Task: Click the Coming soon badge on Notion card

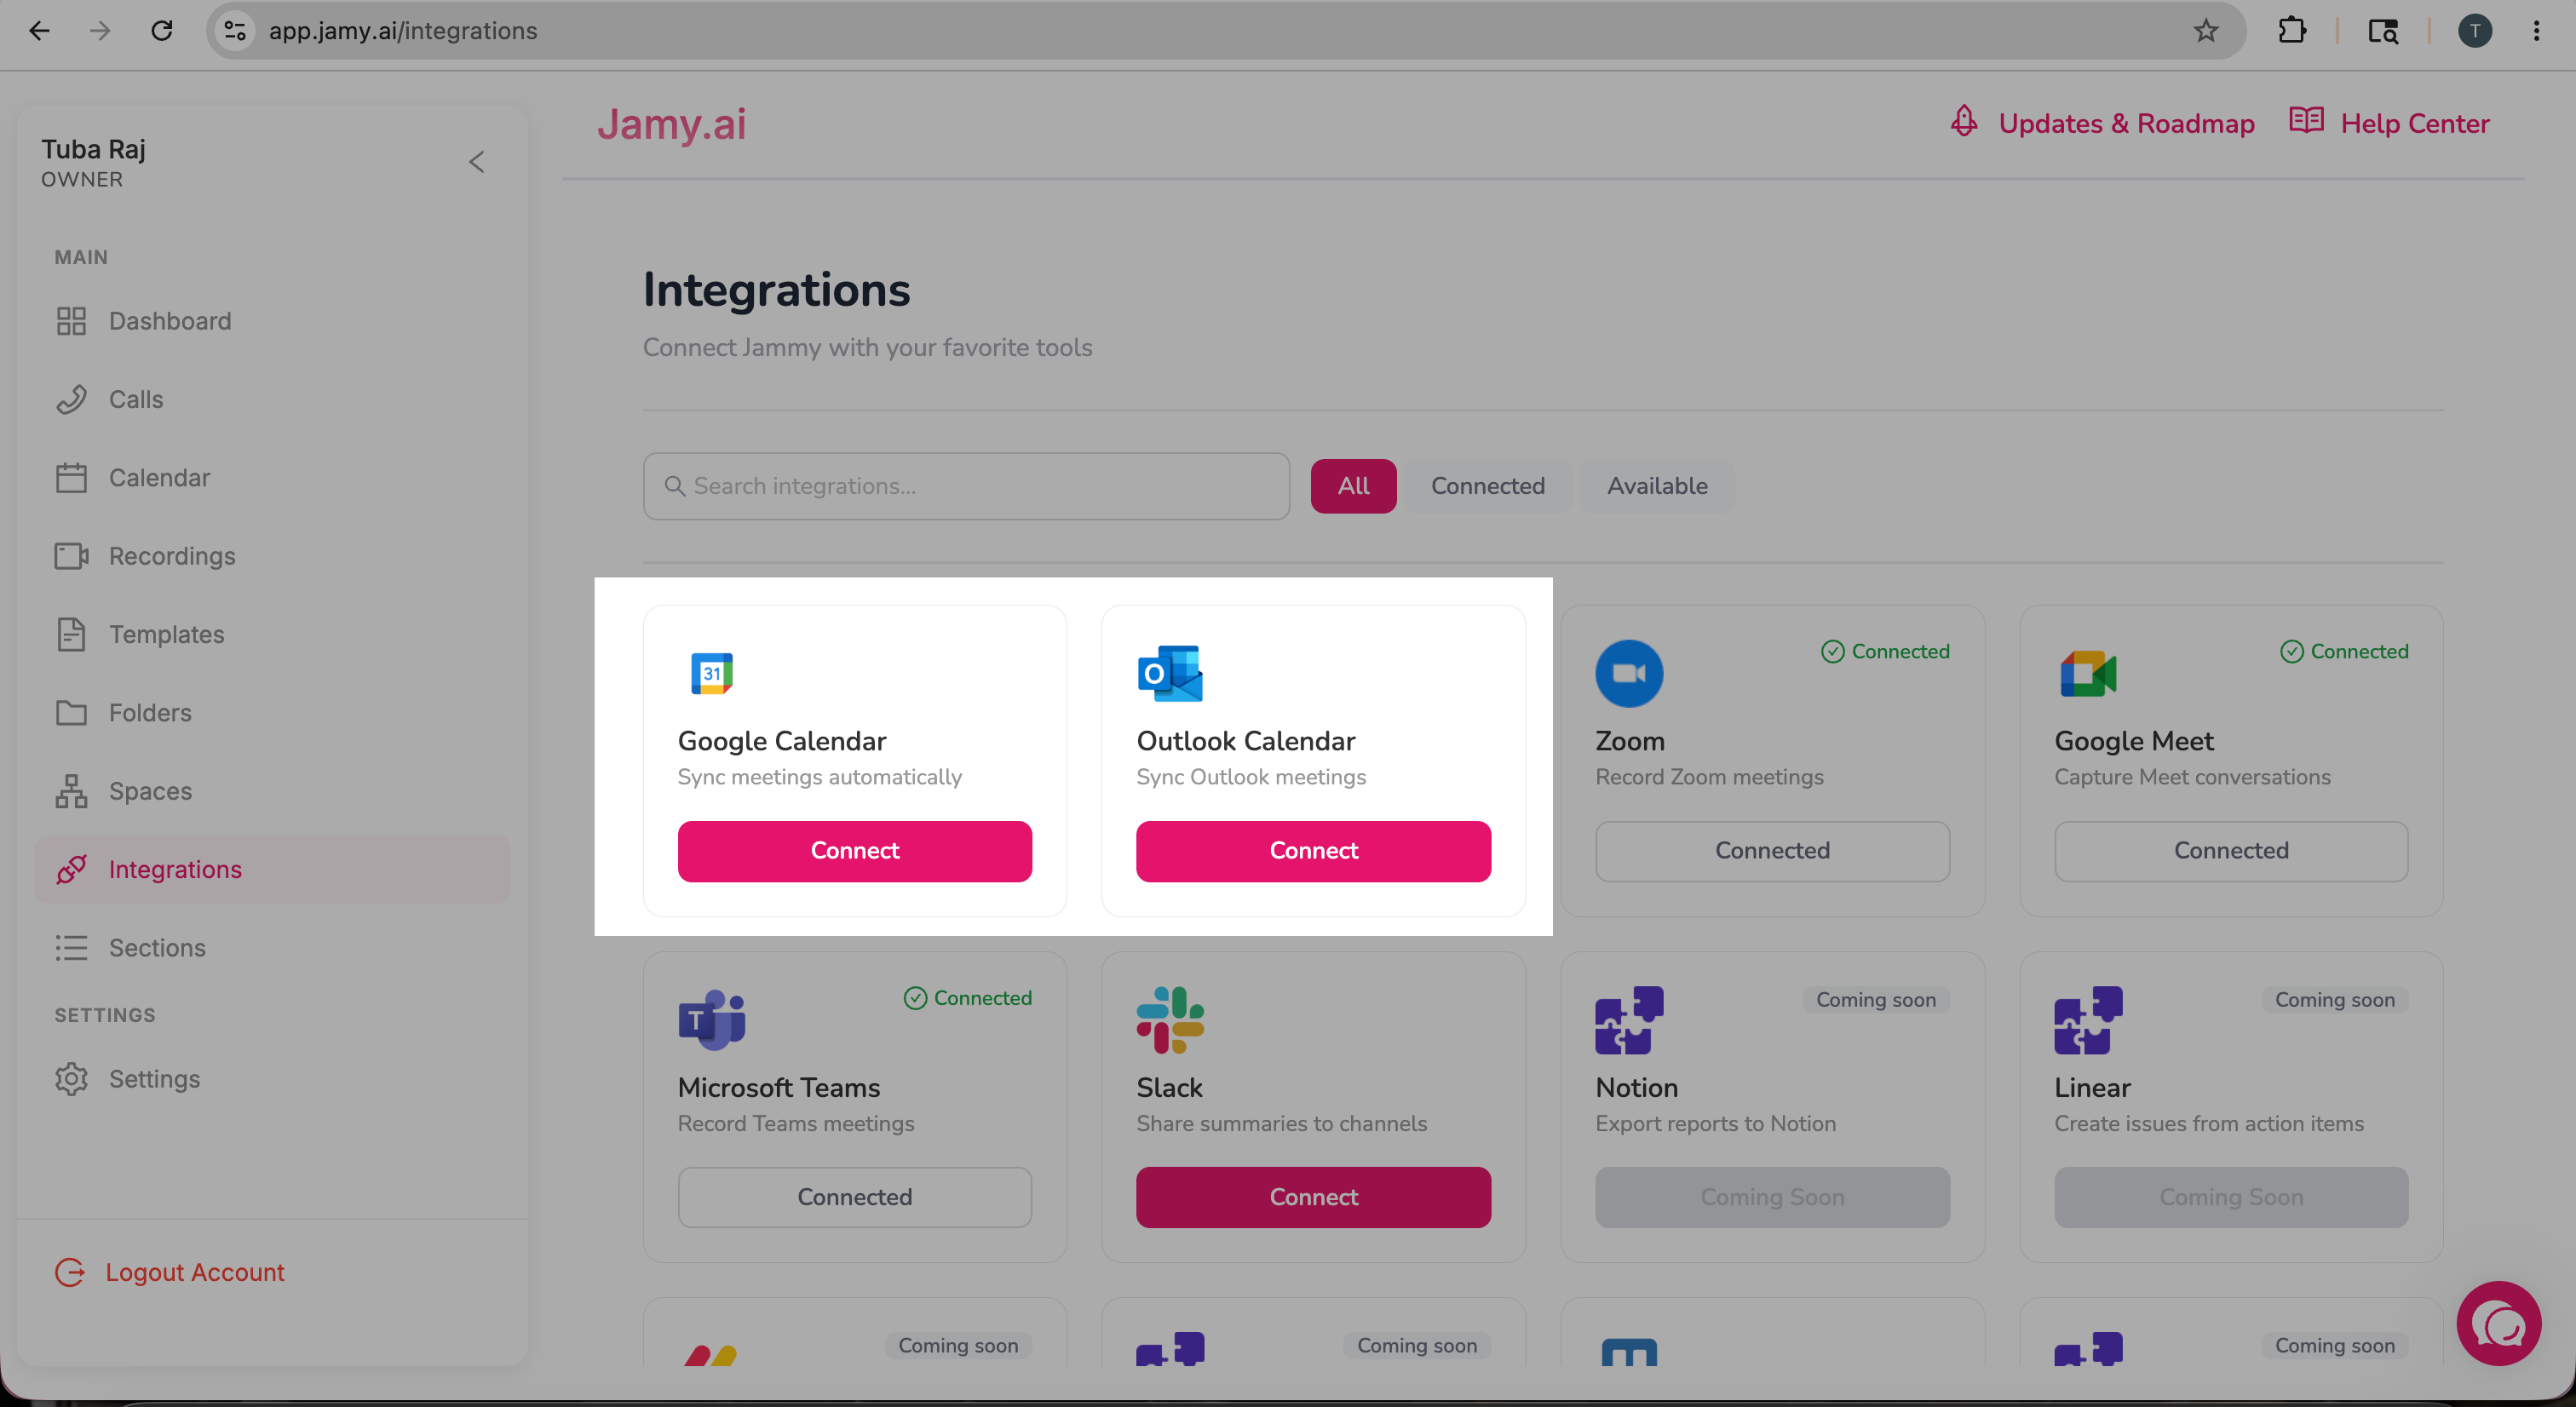Action: click(x=1875, y=1000)
